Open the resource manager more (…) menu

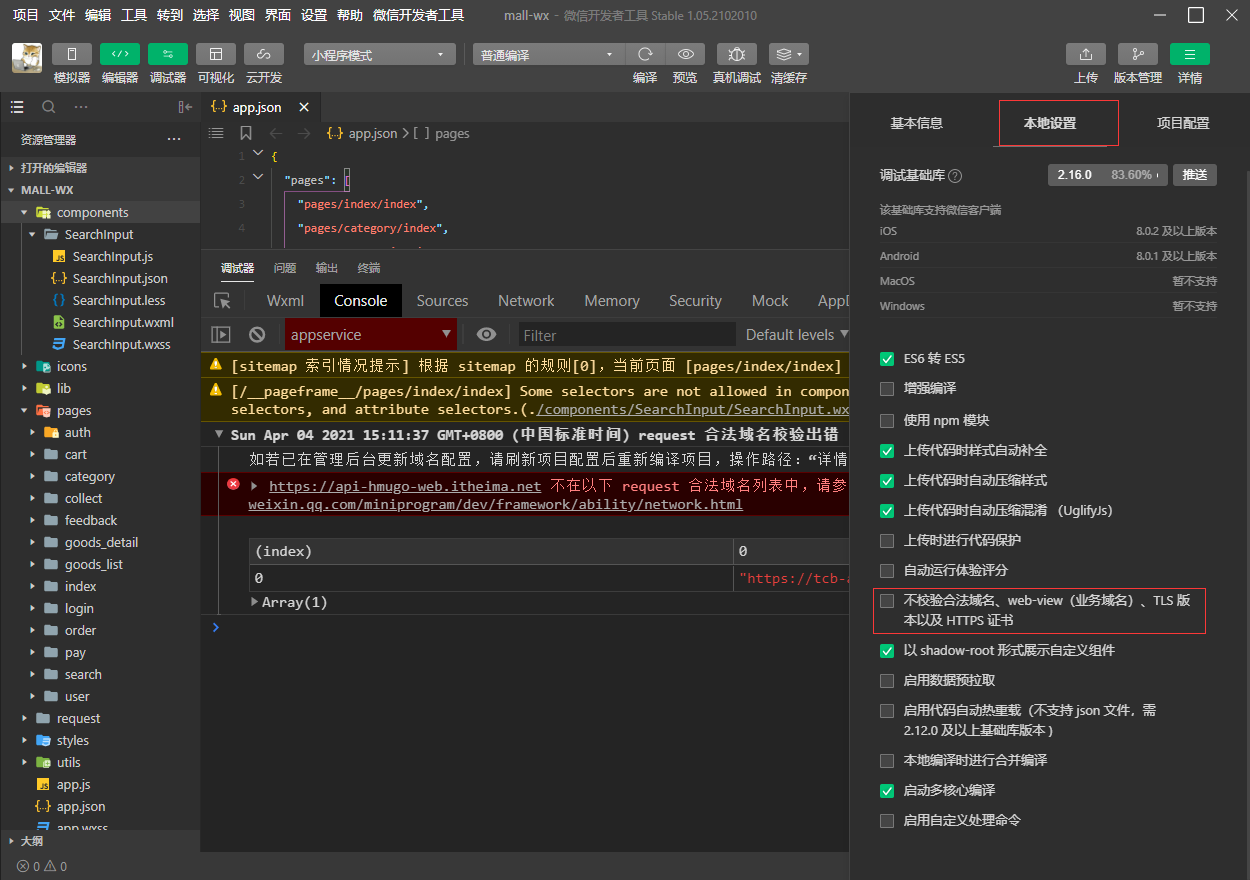click(x=174, y=140)
